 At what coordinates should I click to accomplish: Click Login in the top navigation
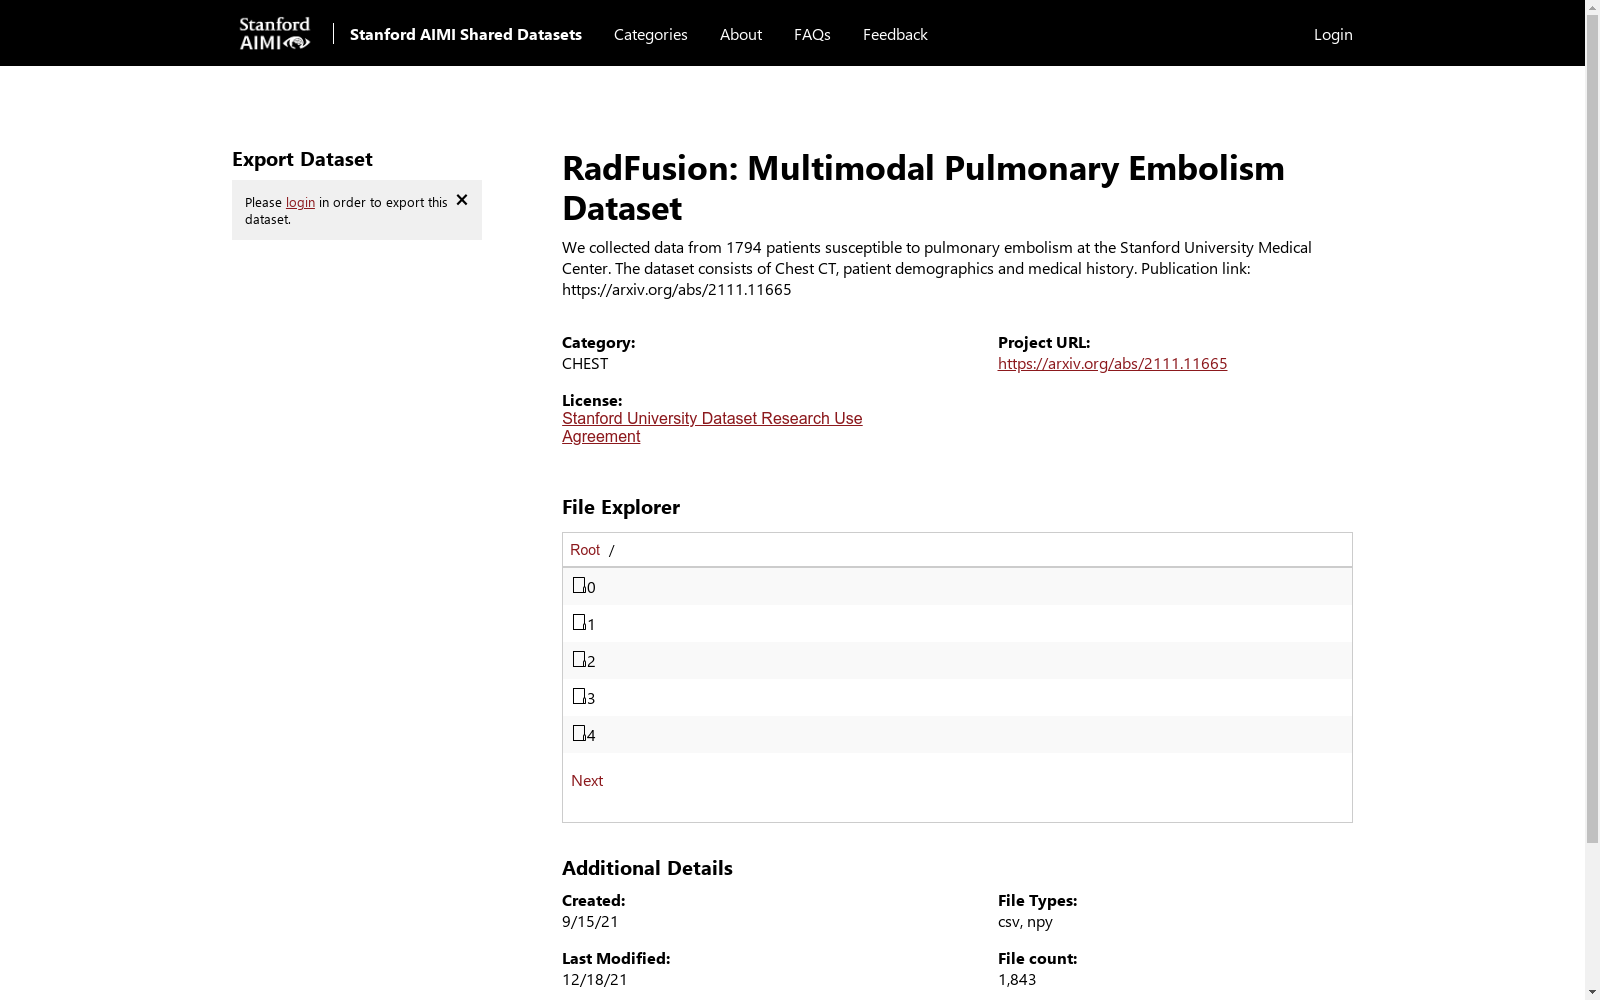click(x=1333, y=34)
